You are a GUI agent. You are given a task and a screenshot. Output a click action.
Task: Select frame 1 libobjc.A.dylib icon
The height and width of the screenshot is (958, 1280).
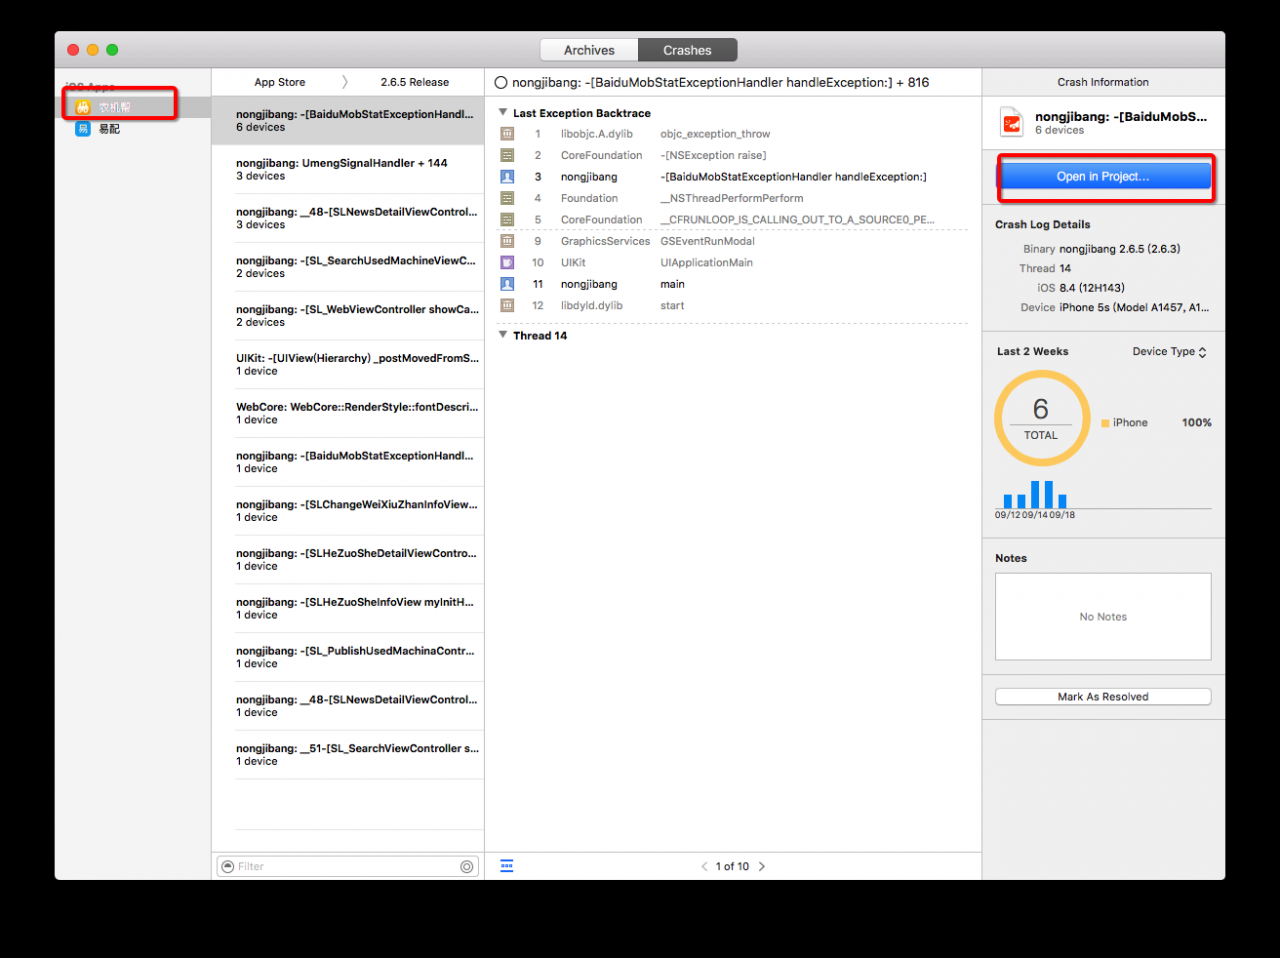[507, 134]
